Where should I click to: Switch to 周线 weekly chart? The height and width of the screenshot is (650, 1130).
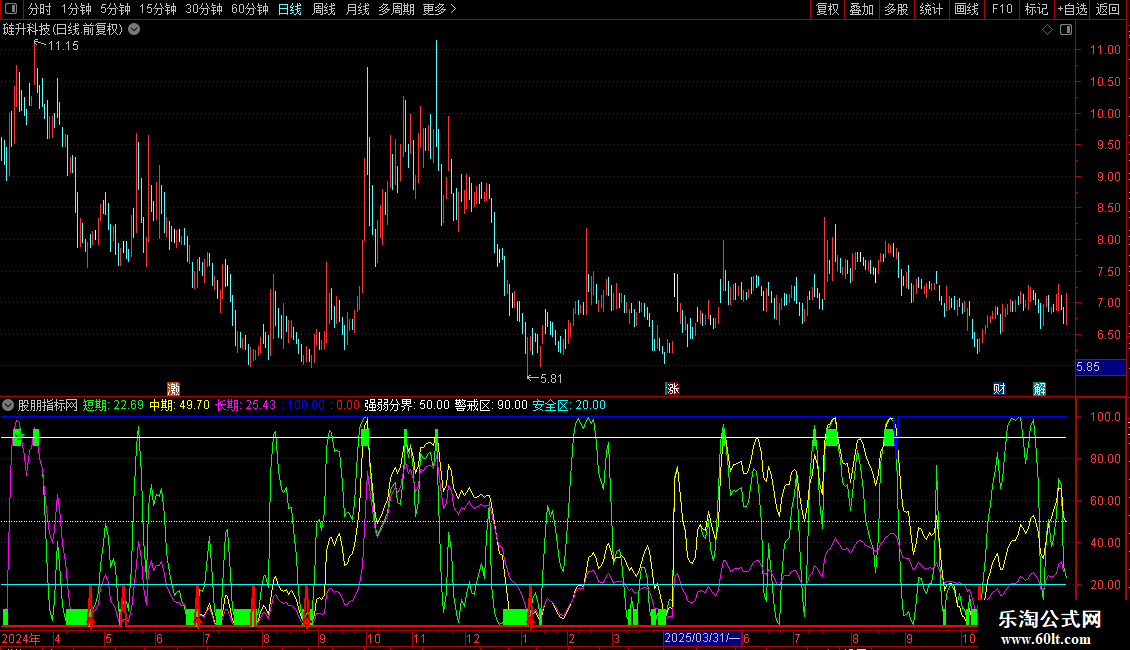(324, 9)
